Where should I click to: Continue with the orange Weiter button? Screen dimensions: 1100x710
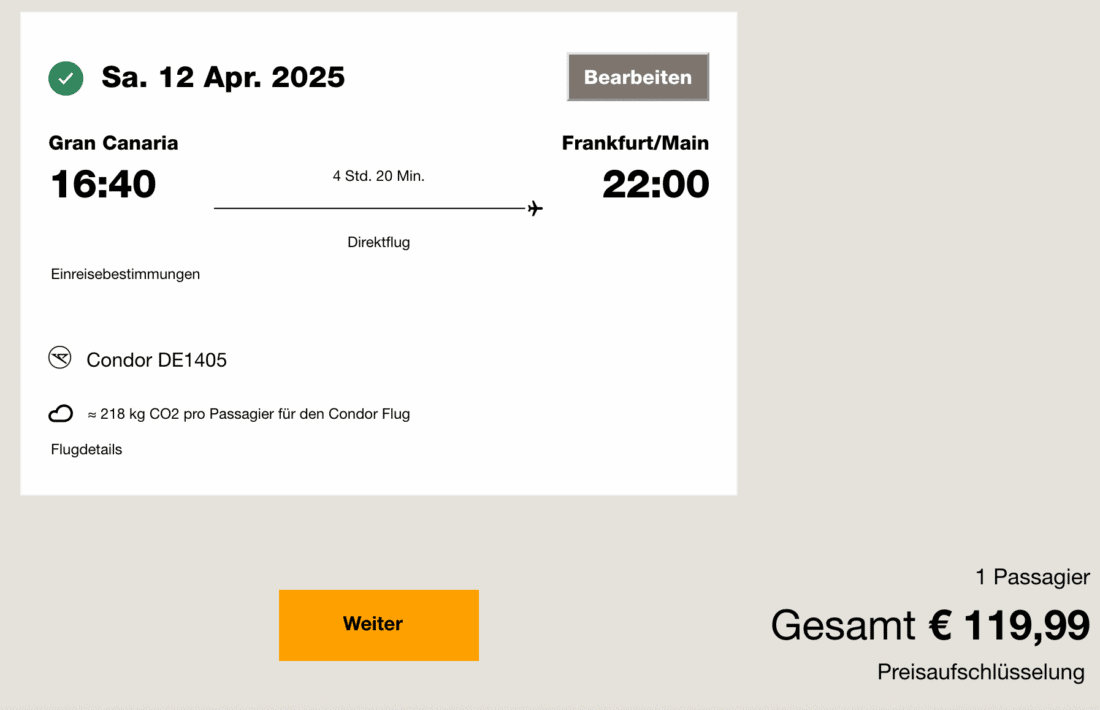[378, 625]
